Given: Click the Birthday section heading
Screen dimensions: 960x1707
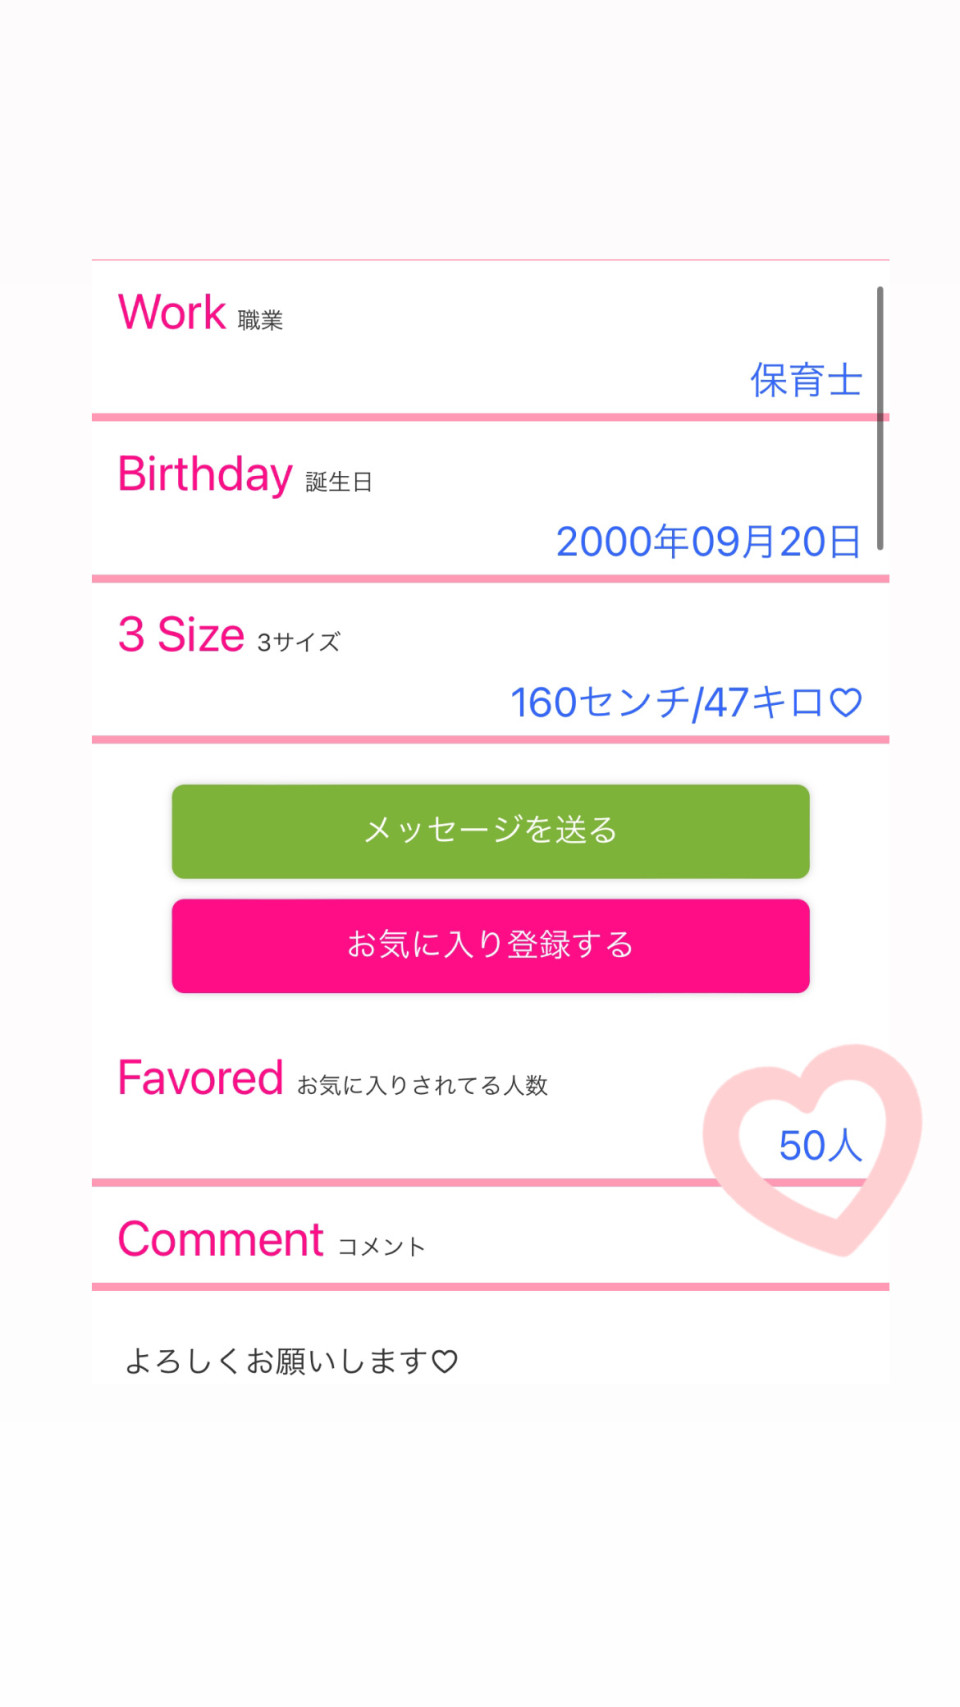Looking at the screenshot, I should point(205,475).
